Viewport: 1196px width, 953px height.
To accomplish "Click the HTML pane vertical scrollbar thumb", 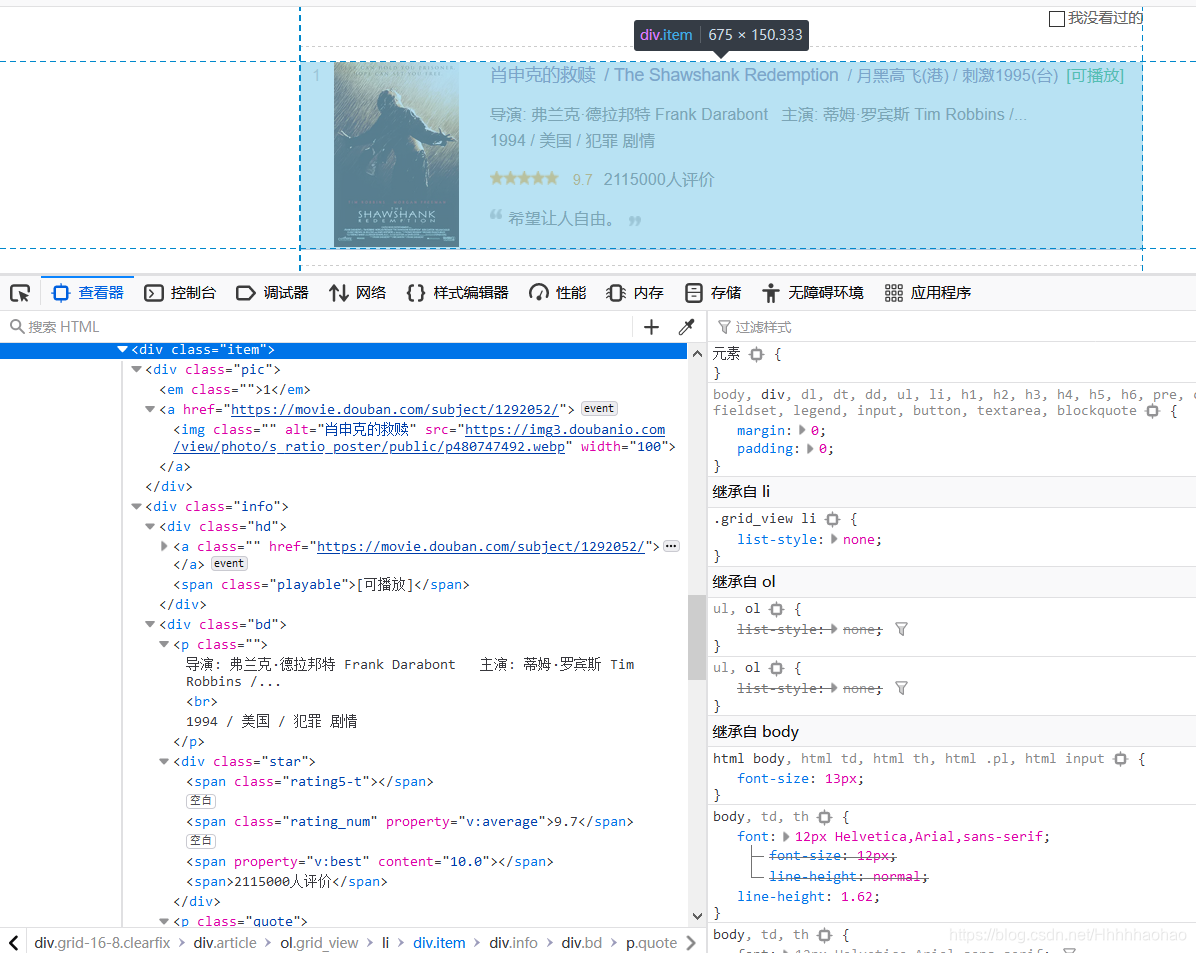I will [x=697, y=637].
